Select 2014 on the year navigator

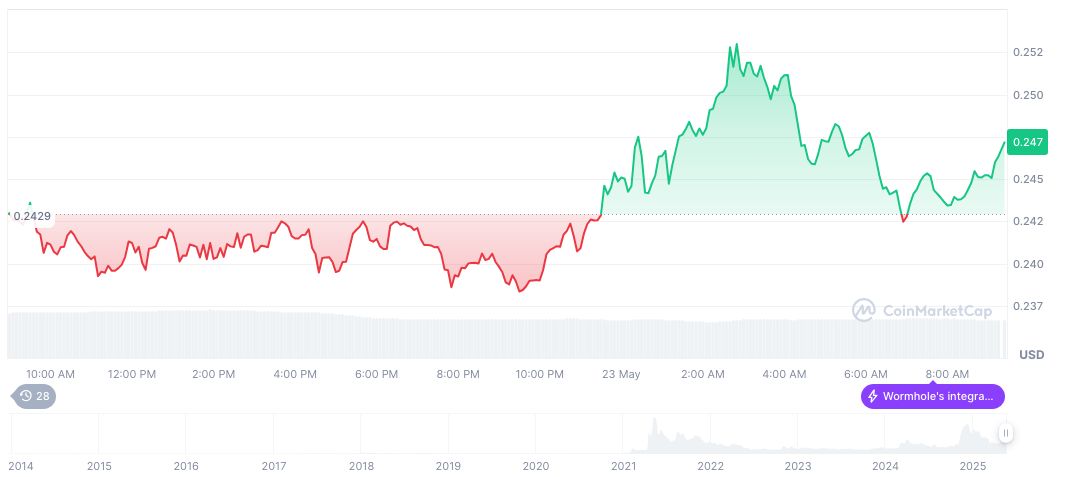[20, 466]
